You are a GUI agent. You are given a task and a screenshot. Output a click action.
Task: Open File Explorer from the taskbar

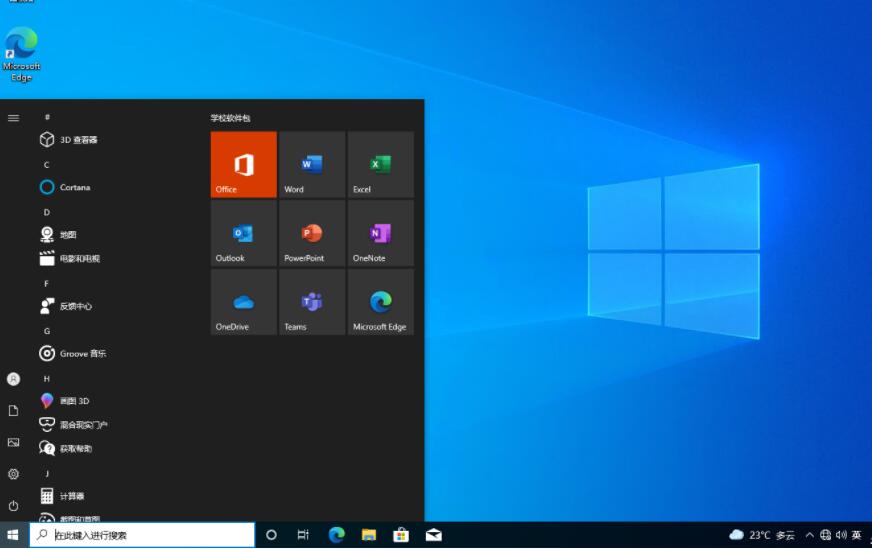(369, 535)
